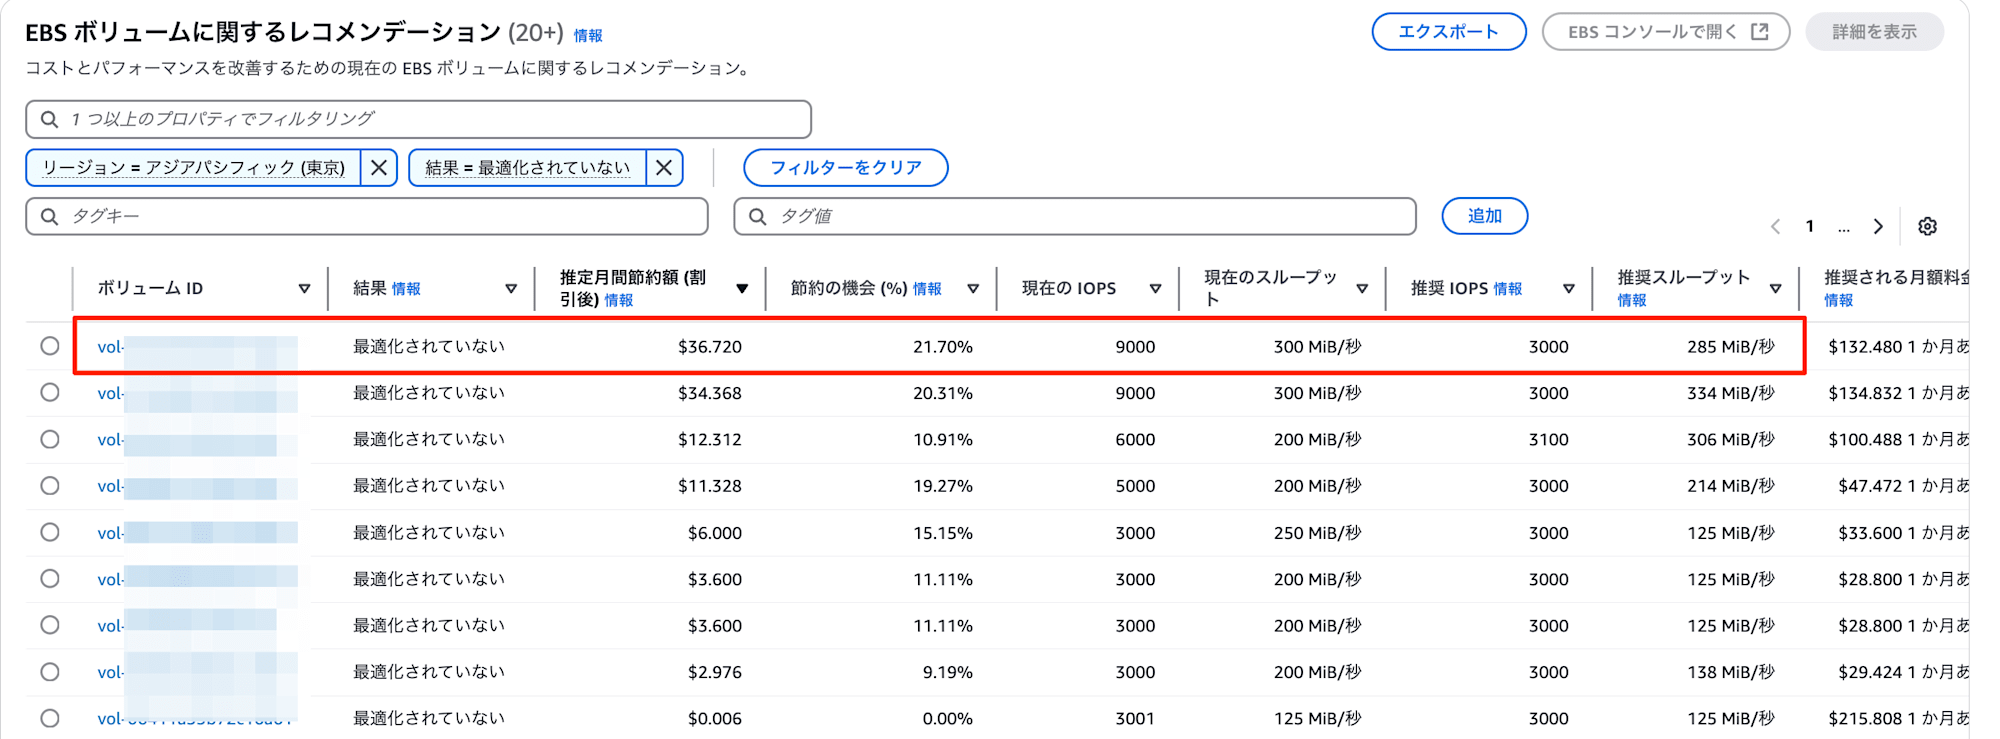2000x739 pixels.
Task: Click the 9.19% savings cell
Action: tap(947, 672)
